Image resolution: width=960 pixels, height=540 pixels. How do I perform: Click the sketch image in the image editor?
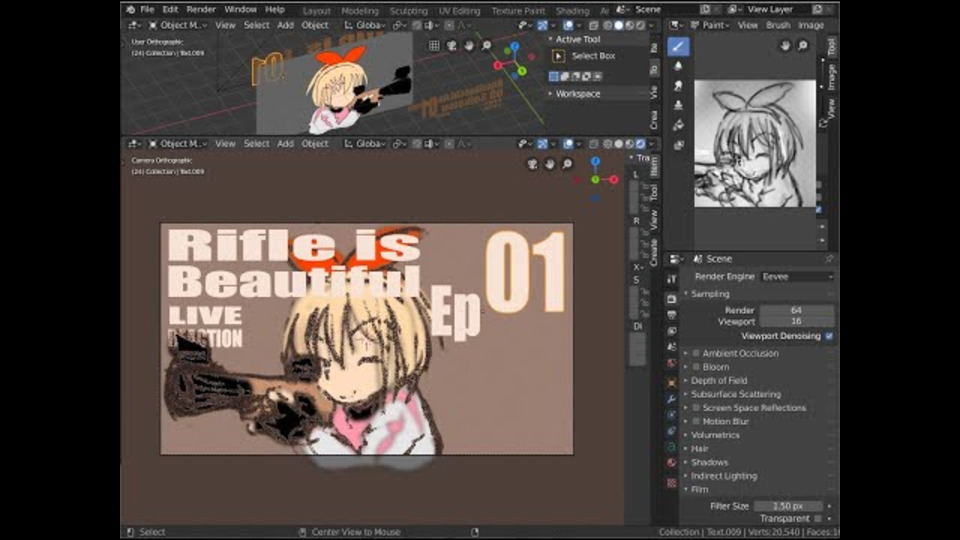pyautogui.click(x=755, y=144)
